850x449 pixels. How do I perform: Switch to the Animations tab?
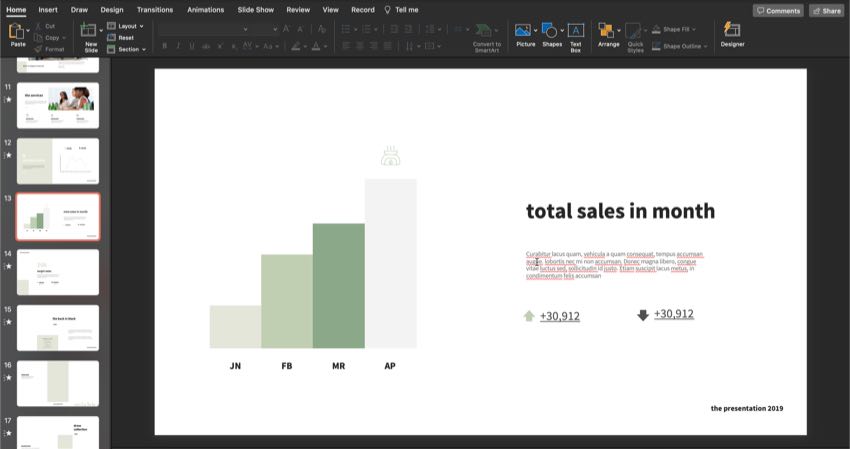[205, 10]
